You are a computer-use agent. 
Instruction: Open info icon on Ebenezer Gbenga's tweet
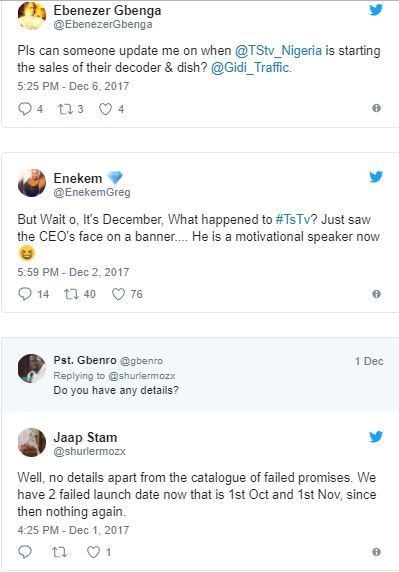pos(376,108)
